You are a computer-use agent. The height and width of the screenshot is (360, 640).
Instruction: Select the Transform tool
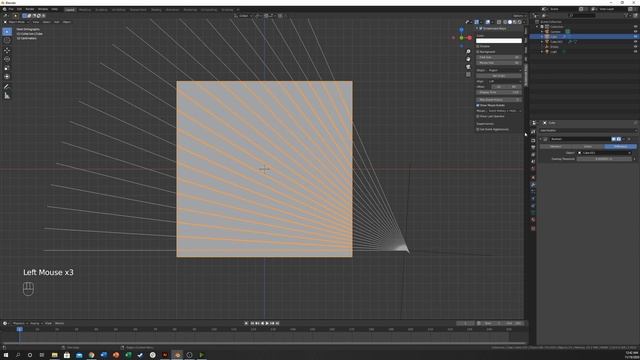(7, 76)
